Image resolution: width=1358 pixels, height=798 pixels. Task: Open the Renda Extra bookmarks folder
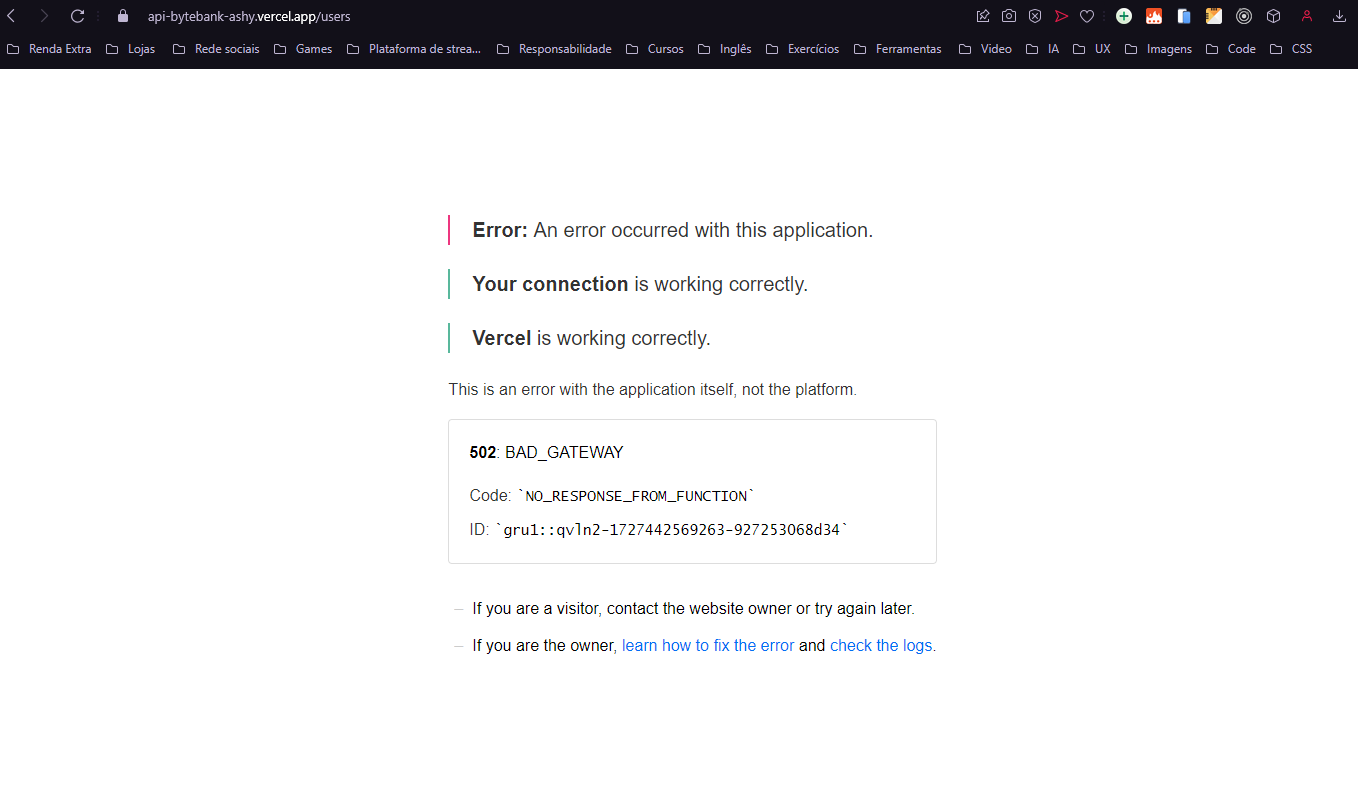(49, 49)
